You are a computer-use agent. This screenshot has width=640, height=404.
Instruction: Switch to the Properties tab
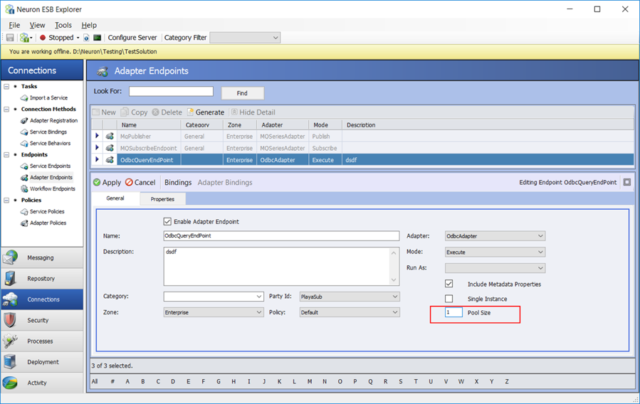[162, 199]
